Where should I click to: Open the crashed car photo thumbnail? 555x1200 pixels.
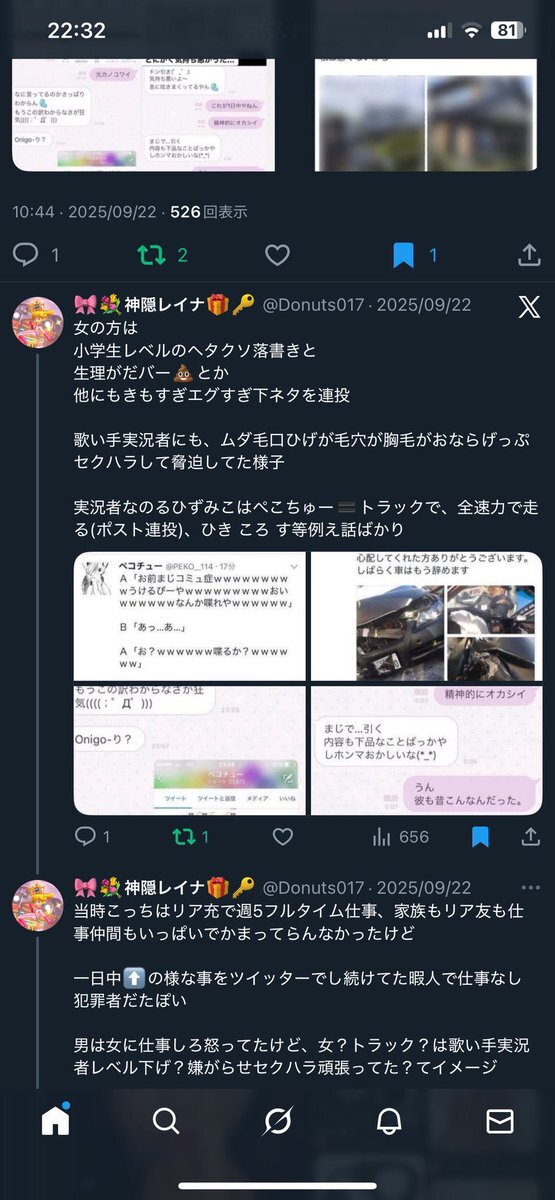(427, 616)
